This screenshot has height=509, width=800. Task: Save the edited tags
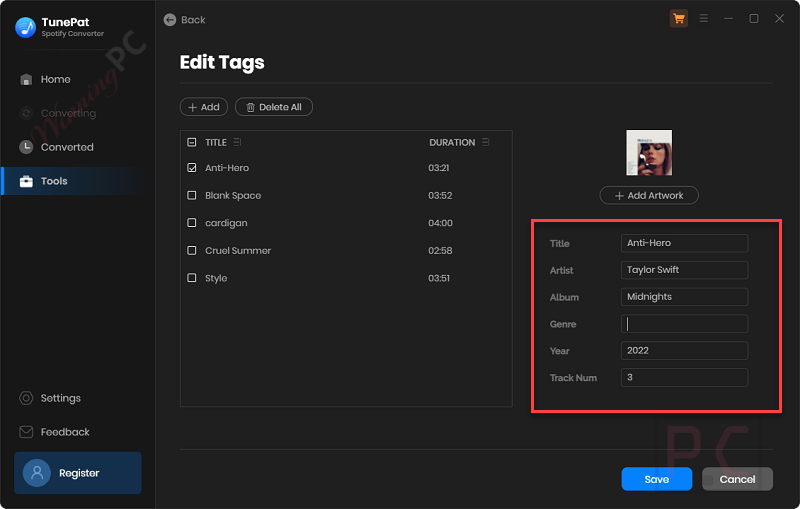point(657,479)
